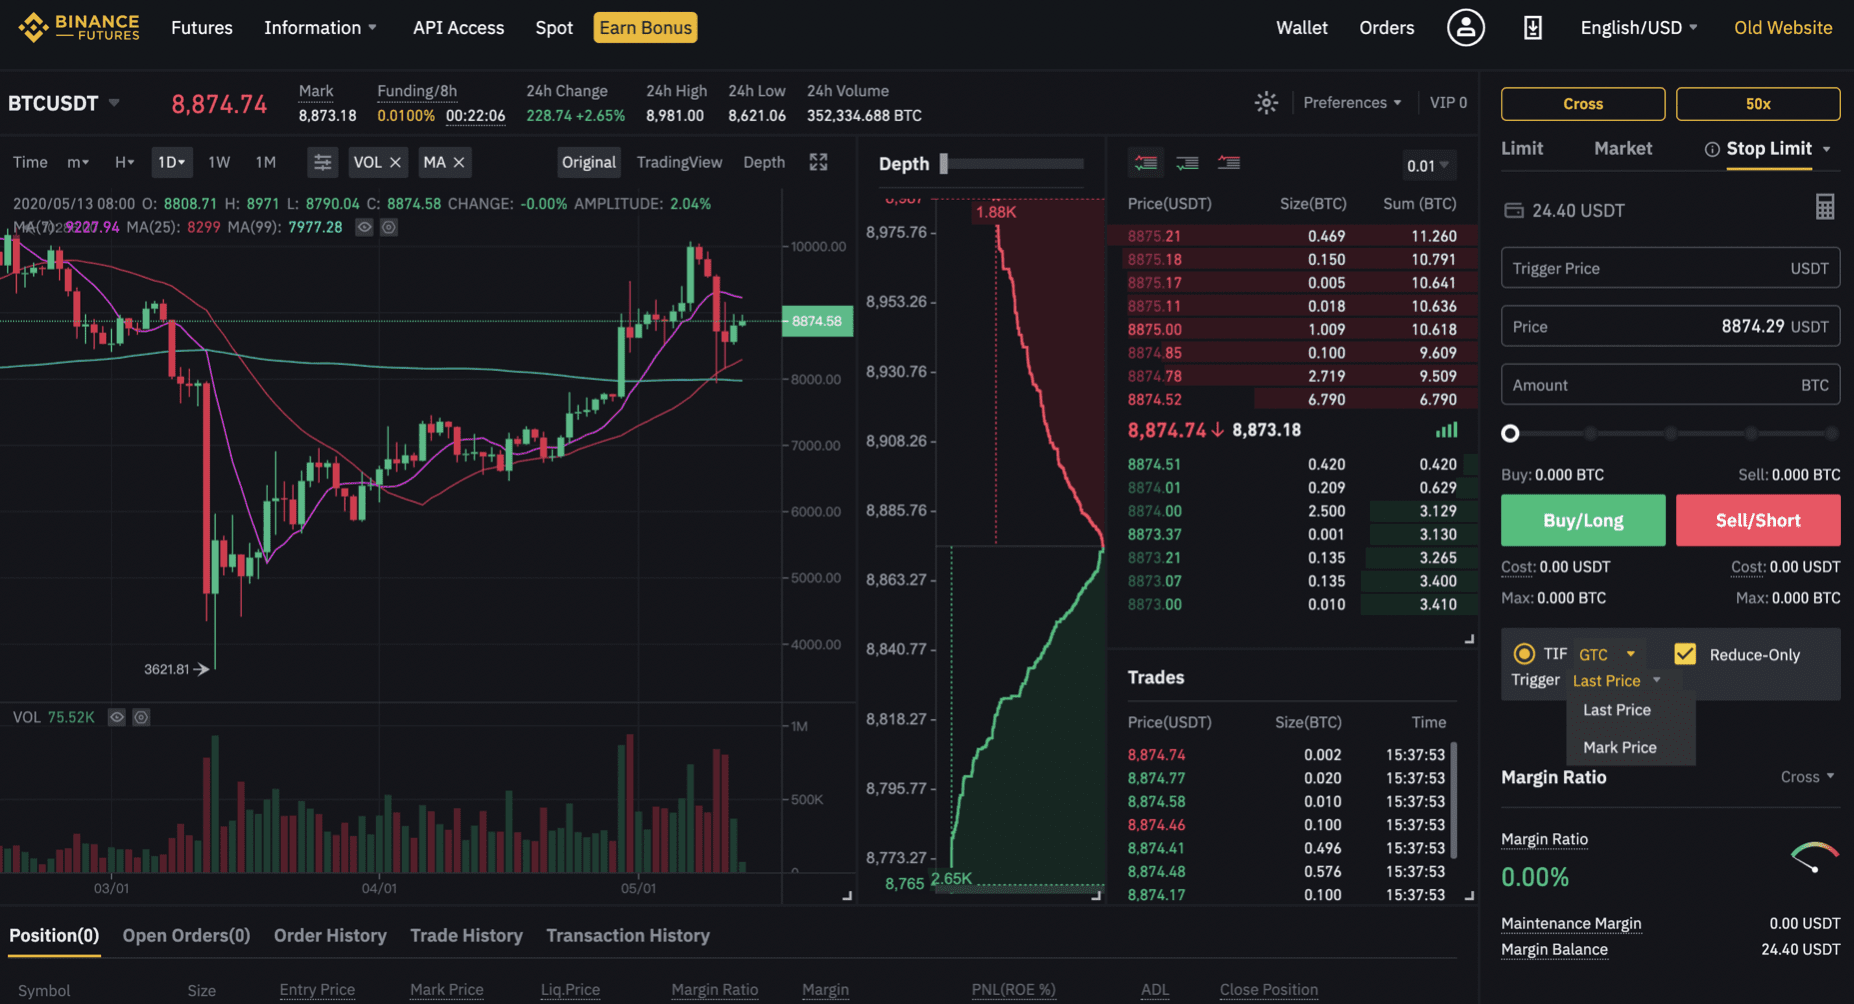Click the signal bars icon in order book
1854x1004 pixels.
(x=1446, y=430)
